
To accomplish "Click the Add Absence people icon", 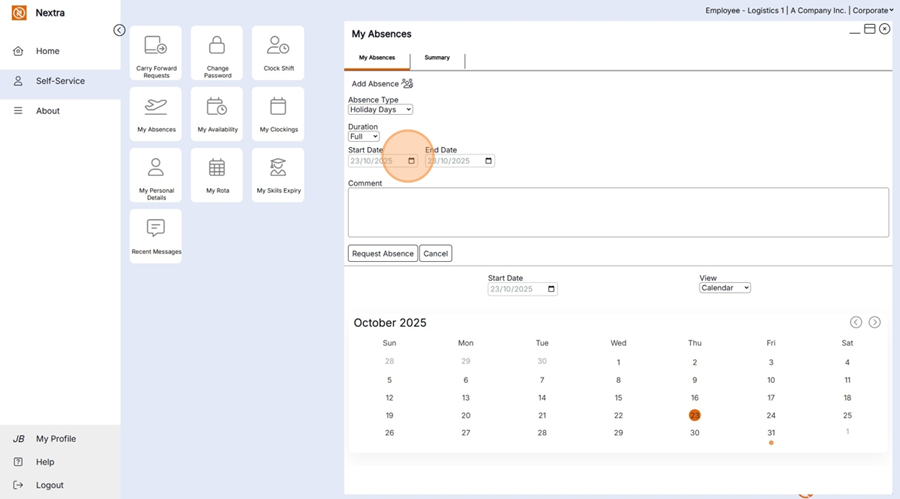I will click(407, 84).
